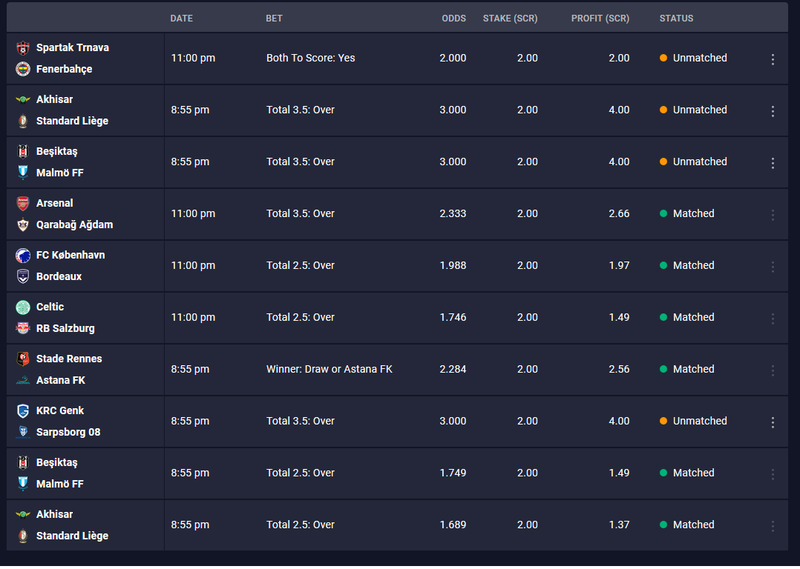This screenshot has width=800, height=569.
Task: Click the FC København club logo
Action: pyautogui.click(x=22, y=255)
